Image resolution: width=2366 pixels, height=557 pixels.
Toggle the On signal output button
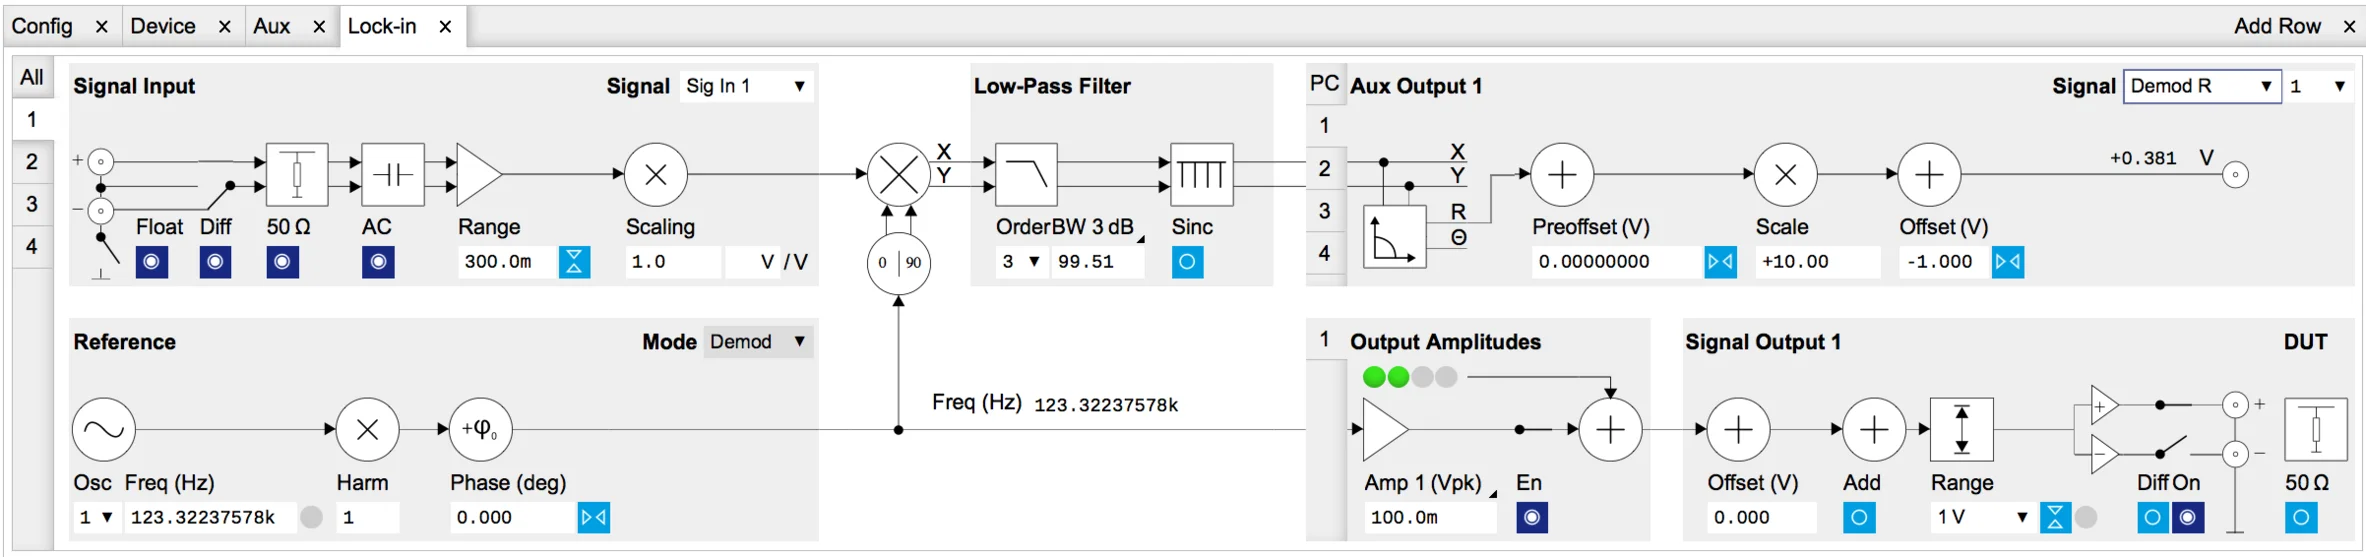[x=2188, y=517]
